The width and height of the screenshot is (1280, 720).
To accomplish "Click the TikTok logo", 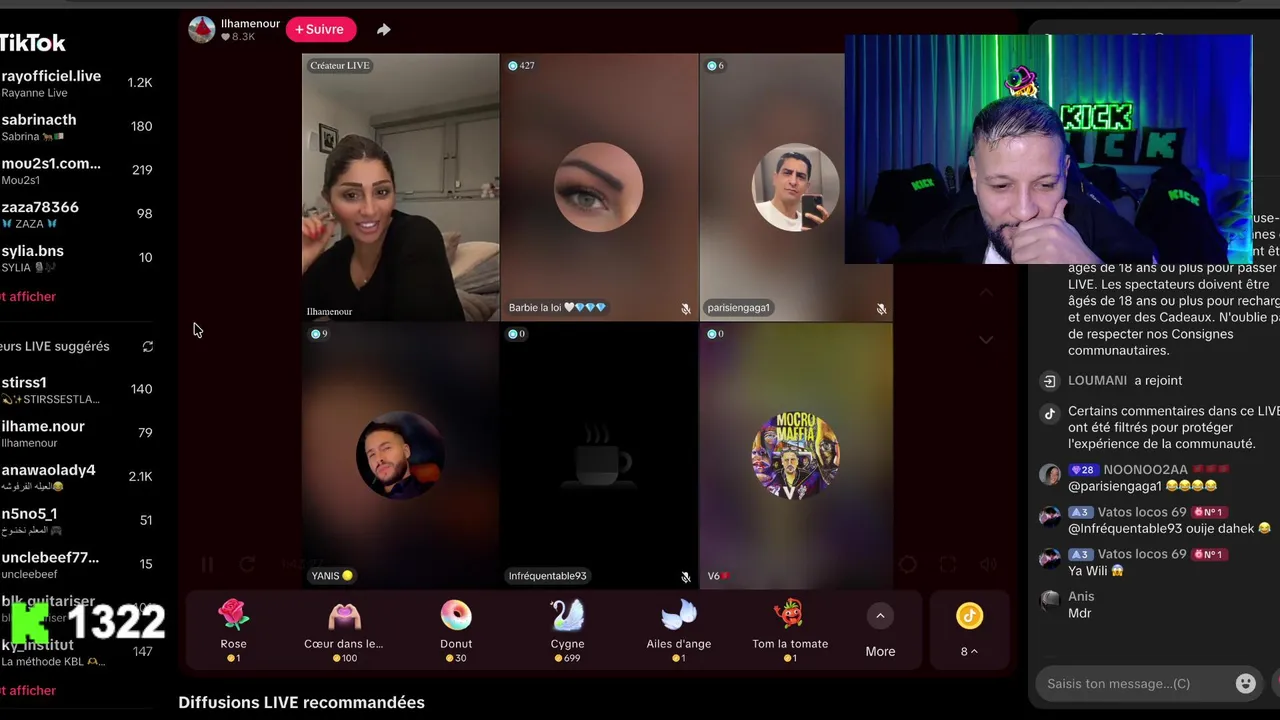I will pos(32,43).
